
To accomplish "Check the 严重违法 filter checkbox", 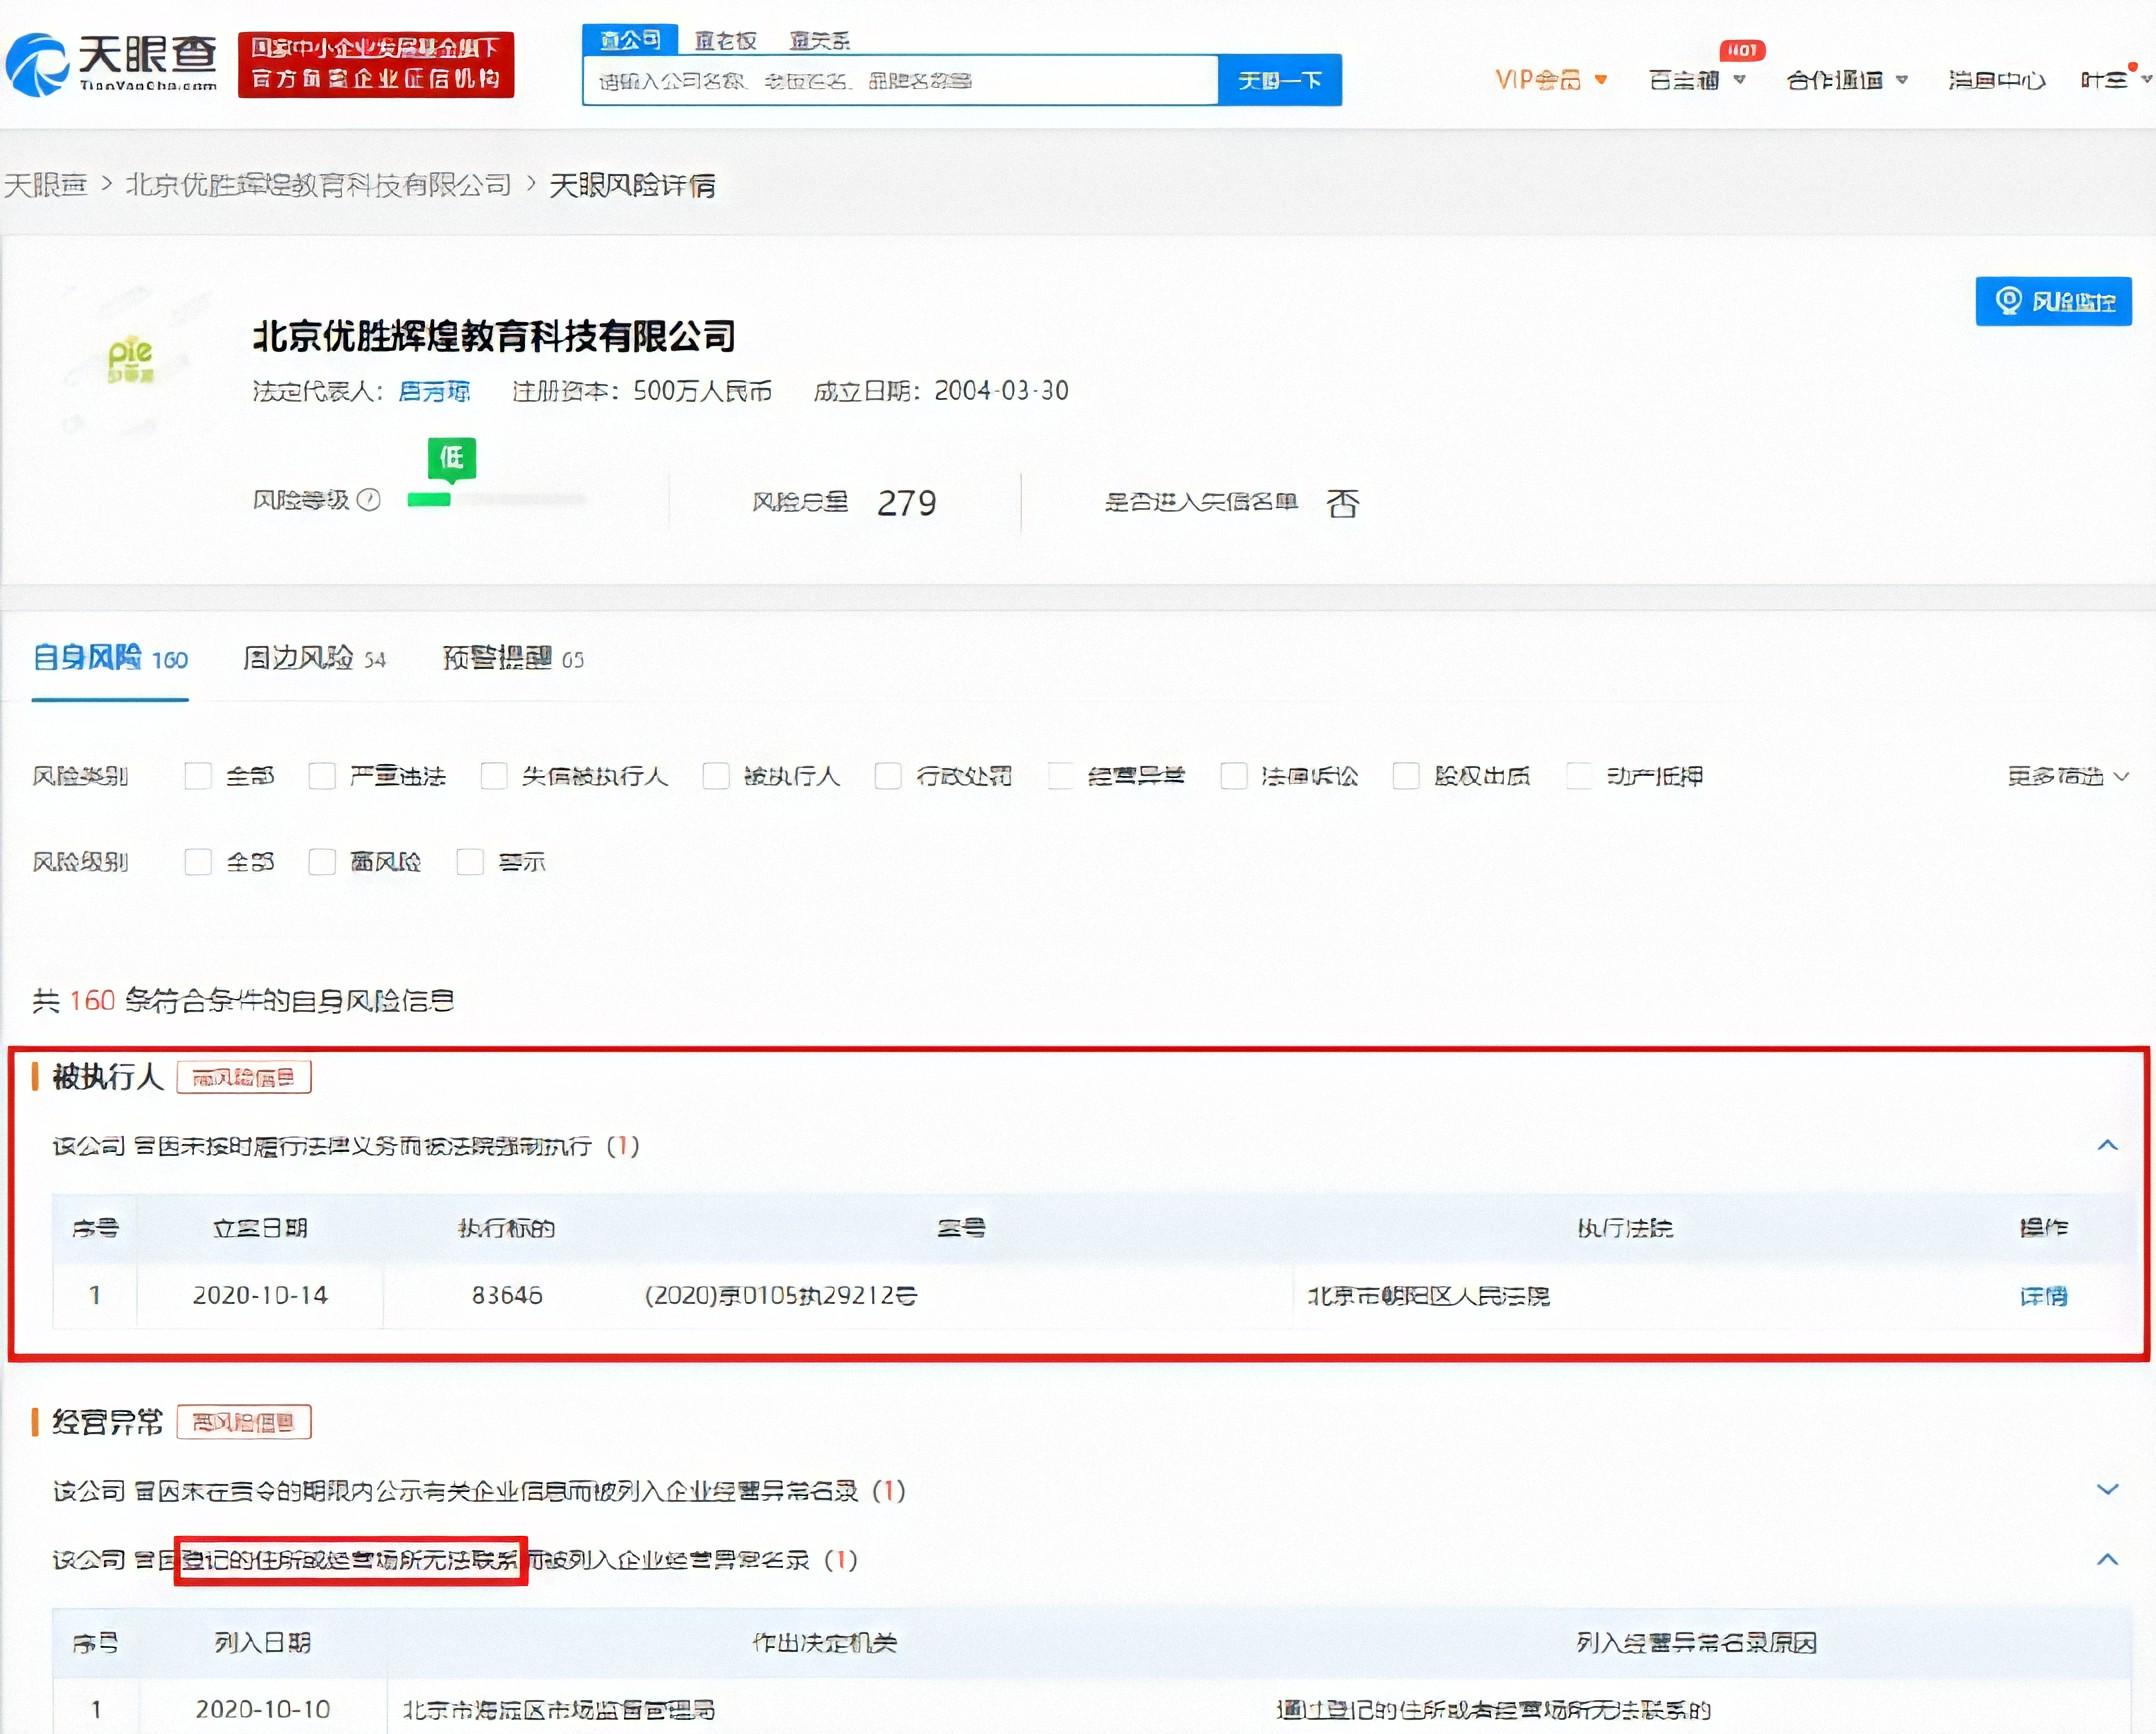I will [322, 776].
